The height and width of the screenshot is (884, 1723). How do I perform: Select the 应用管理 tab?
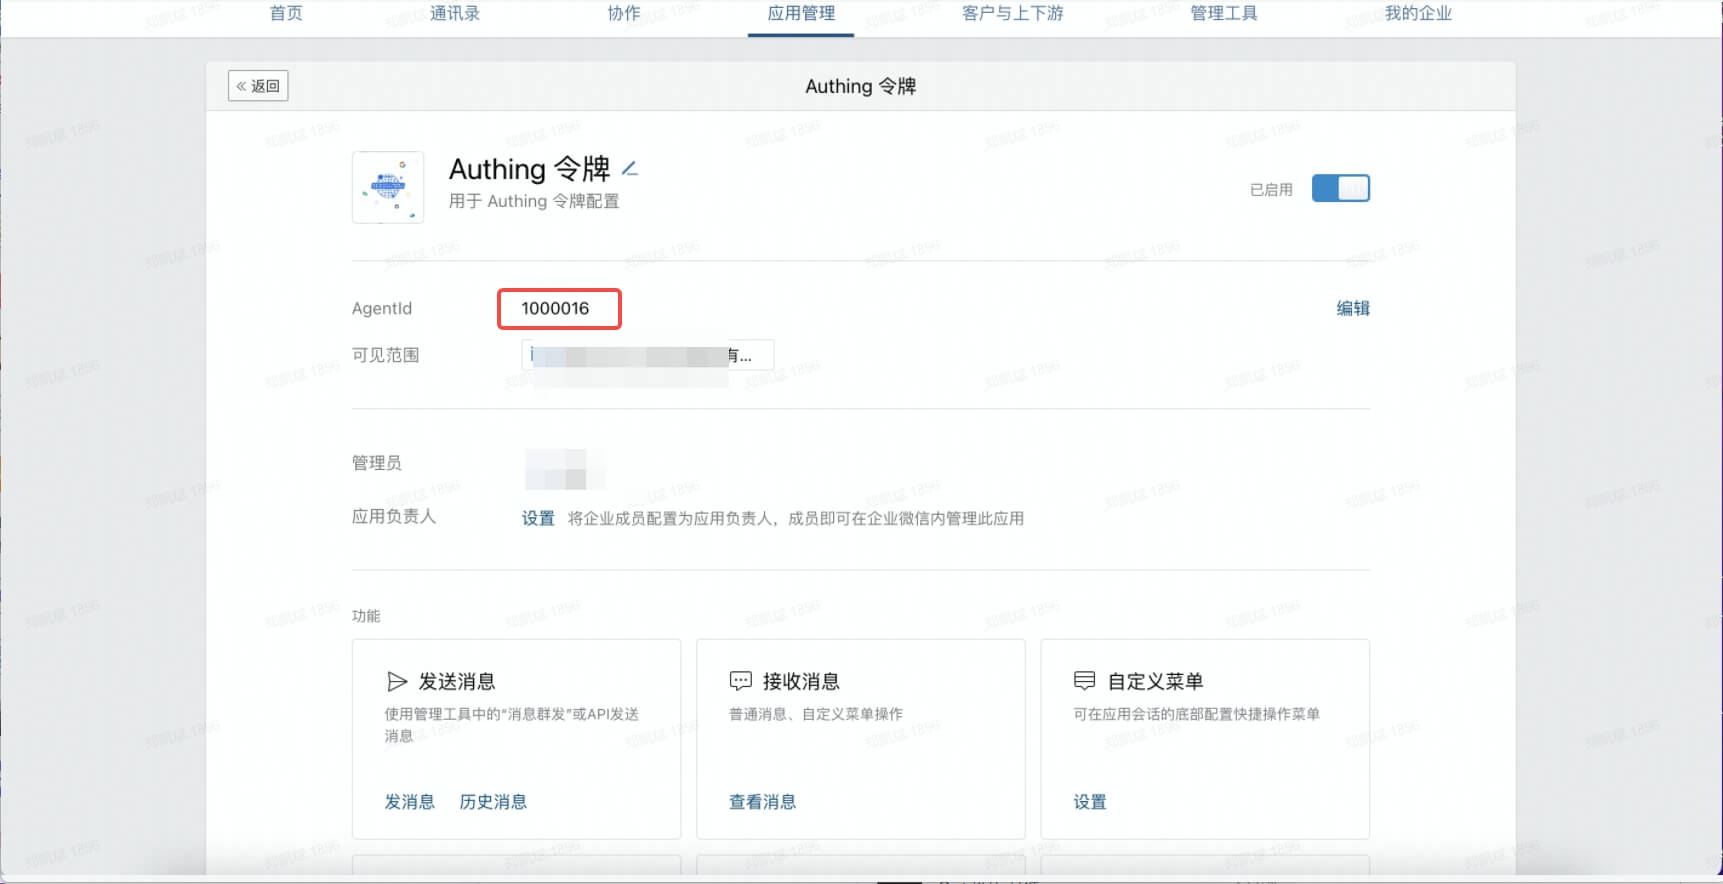[x=801, y=14]
